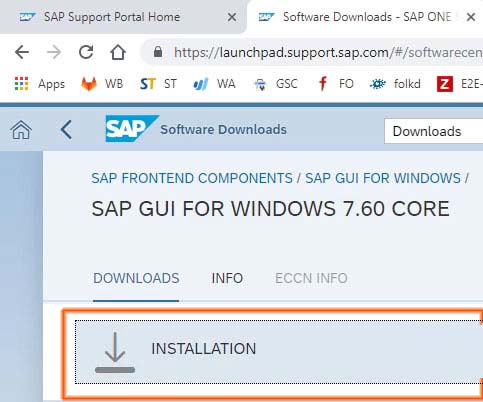Image resolution: width=483 pixels, height=402 pixels.
Task: Click the browser back arrow
Action: pos(22,52)
